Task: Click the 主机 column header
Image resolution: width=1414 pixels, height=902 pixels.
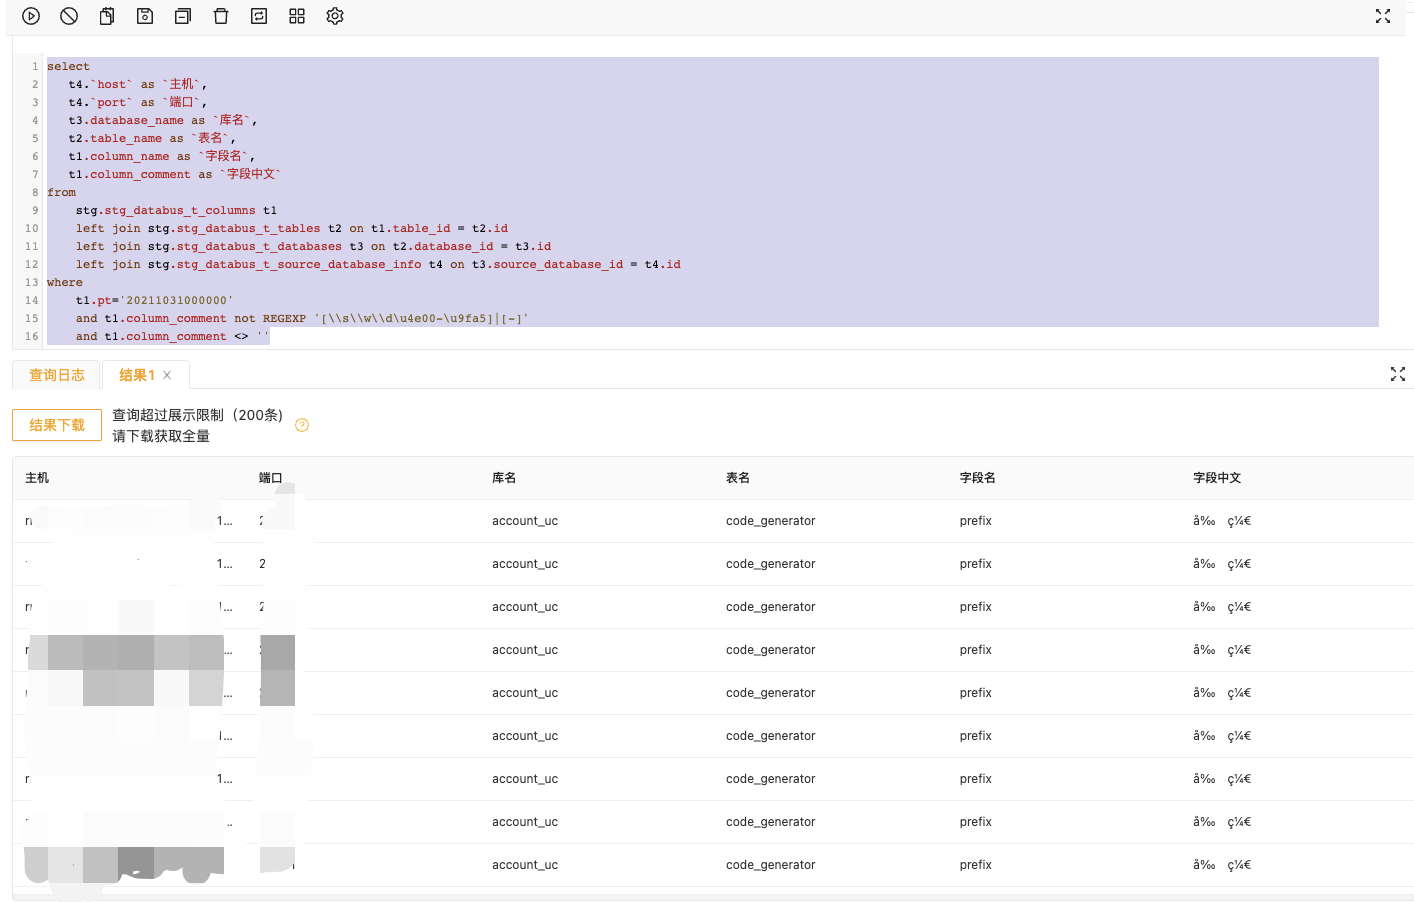Action: pyautogui.click(x=37, y=478)
